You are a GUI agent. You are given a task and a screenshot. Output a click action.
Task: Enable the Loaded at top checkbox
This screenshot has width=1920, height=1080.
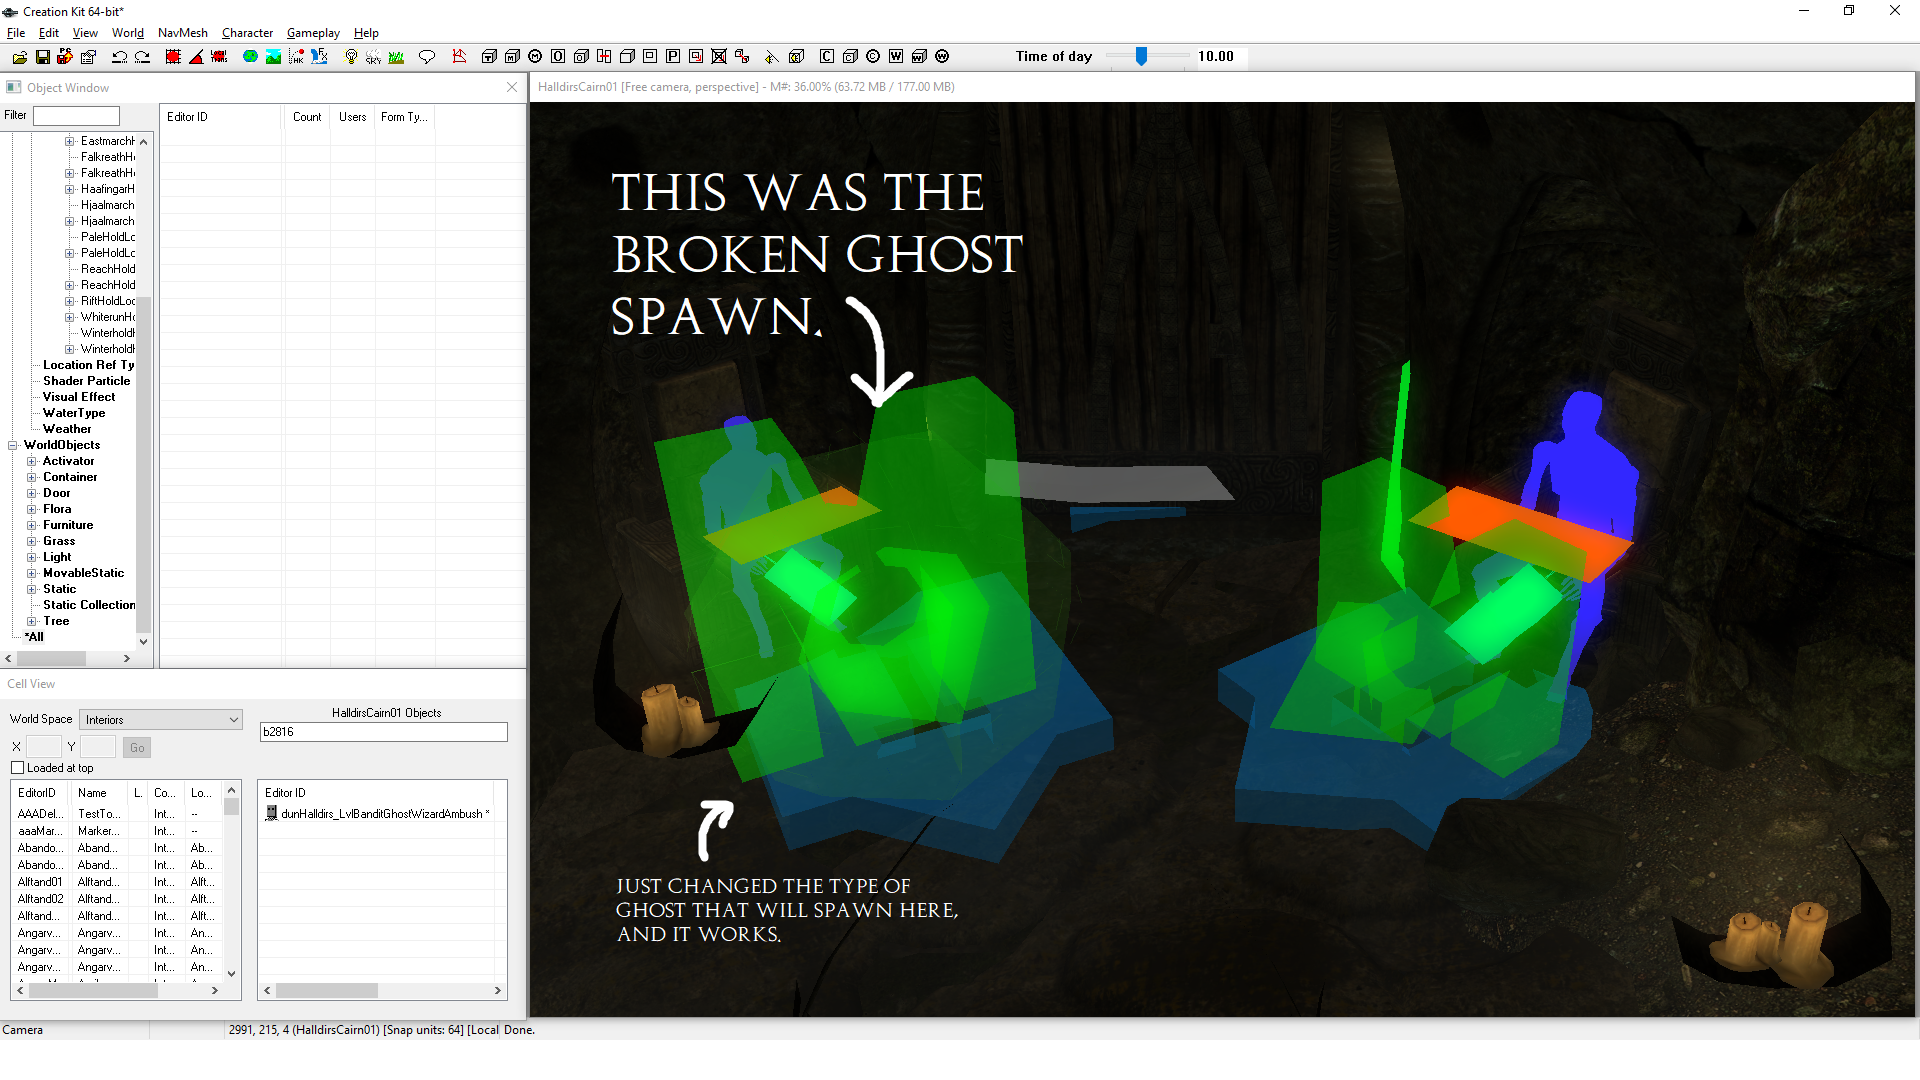pos(17,768)
